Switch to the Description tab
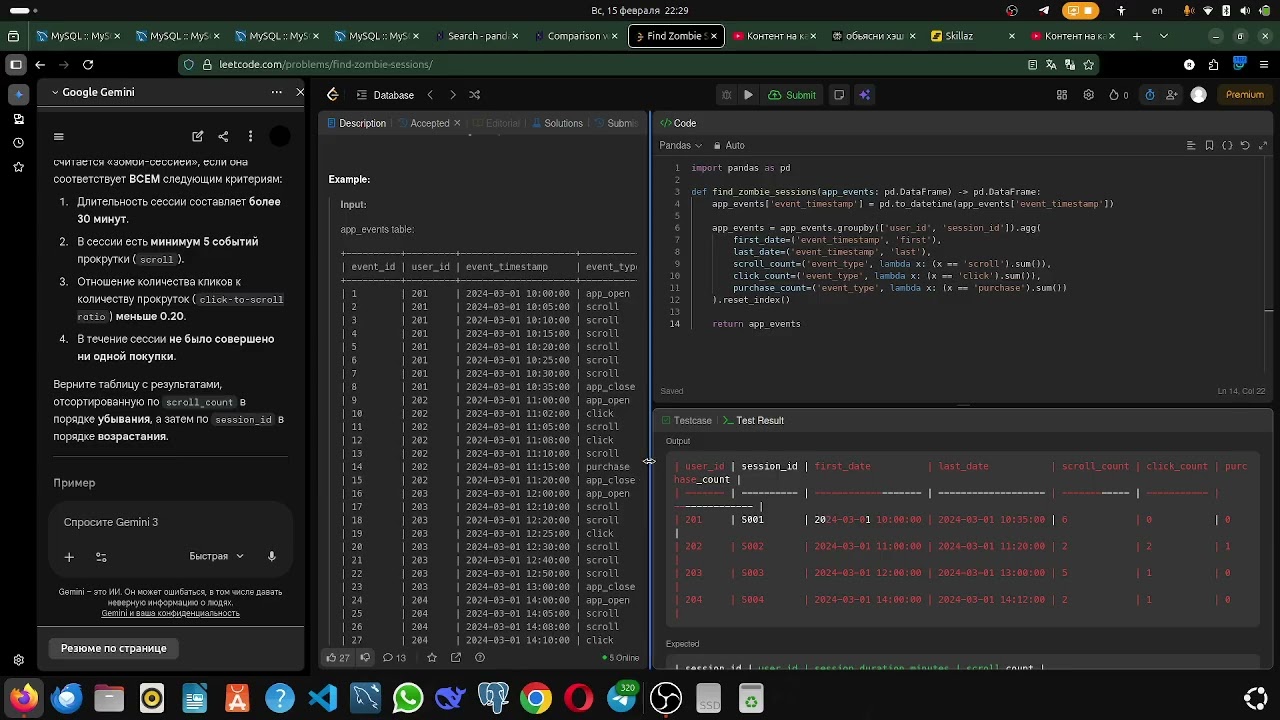1280x720 pixels. tap(356, 123)
